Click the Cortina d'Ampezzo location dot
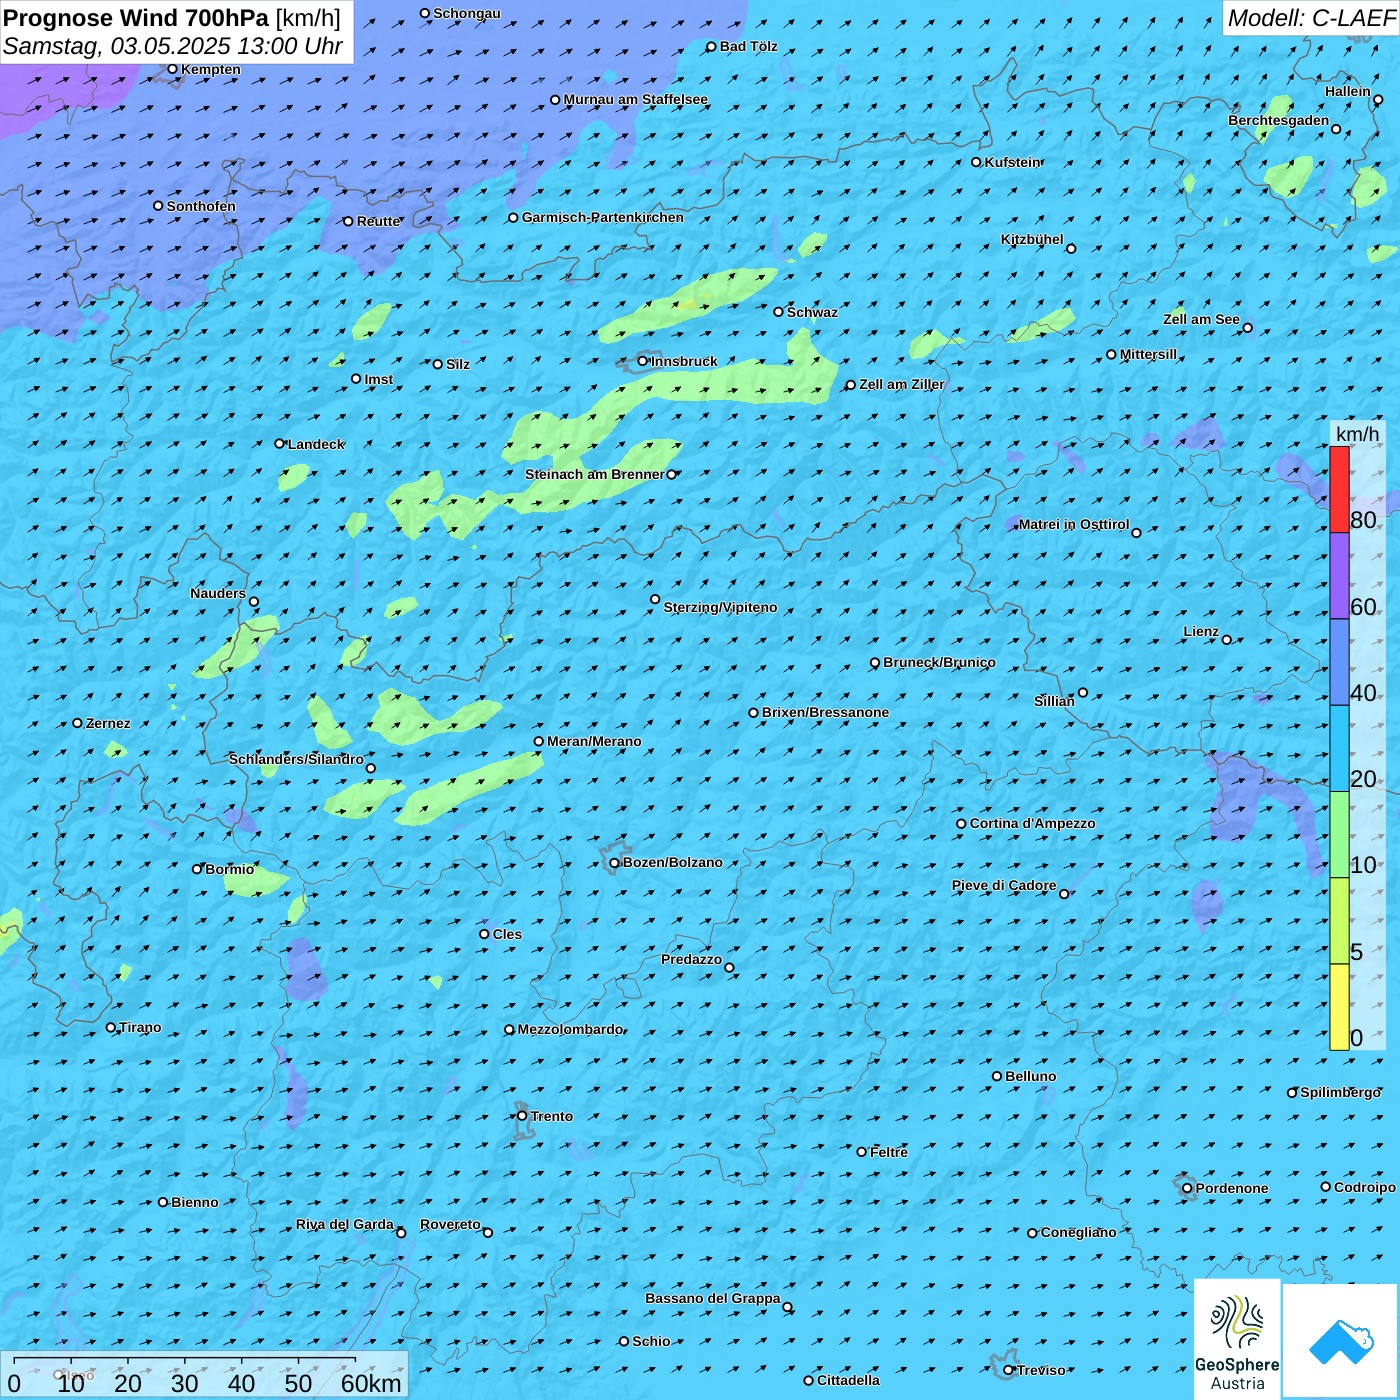 tap(962, 824)
